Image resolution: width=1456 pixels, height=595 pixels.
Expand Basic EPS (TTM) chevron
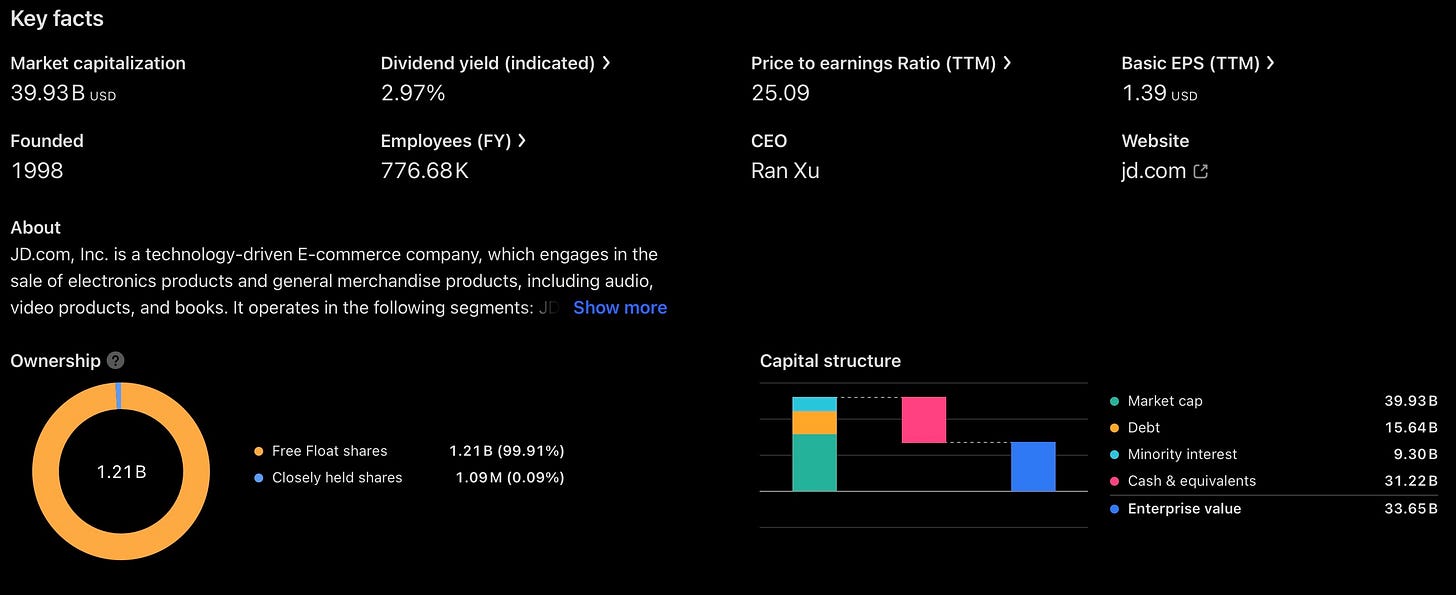pyautogui.click(x=1270, y=63)
